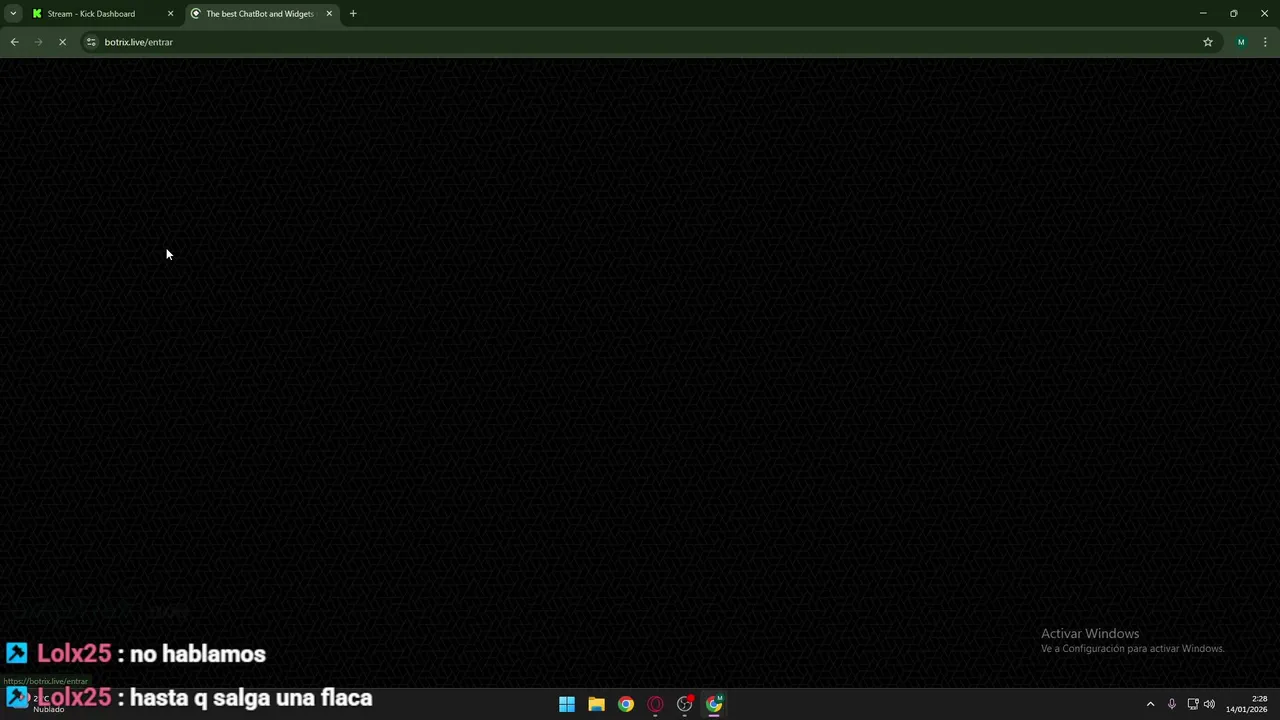View site information for botrix.live

(x=91, y=42)
